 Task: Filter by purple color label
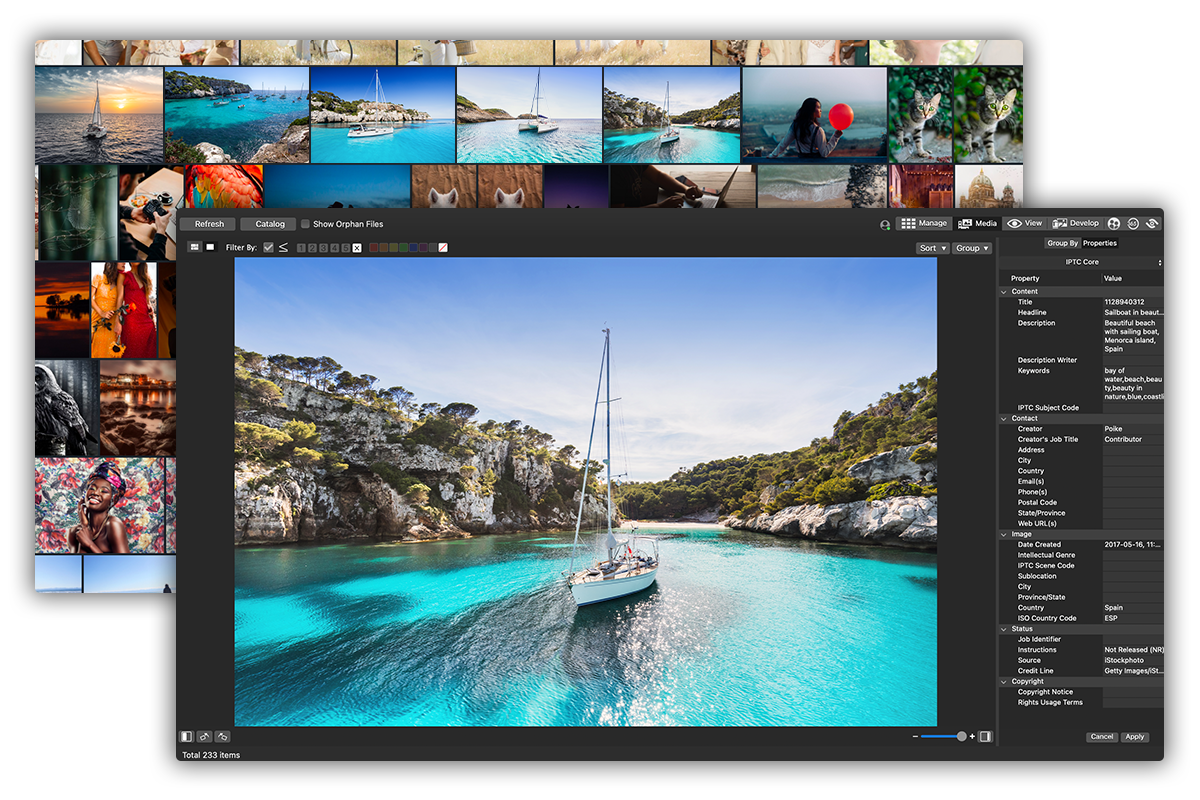click(x=422, y=247)
